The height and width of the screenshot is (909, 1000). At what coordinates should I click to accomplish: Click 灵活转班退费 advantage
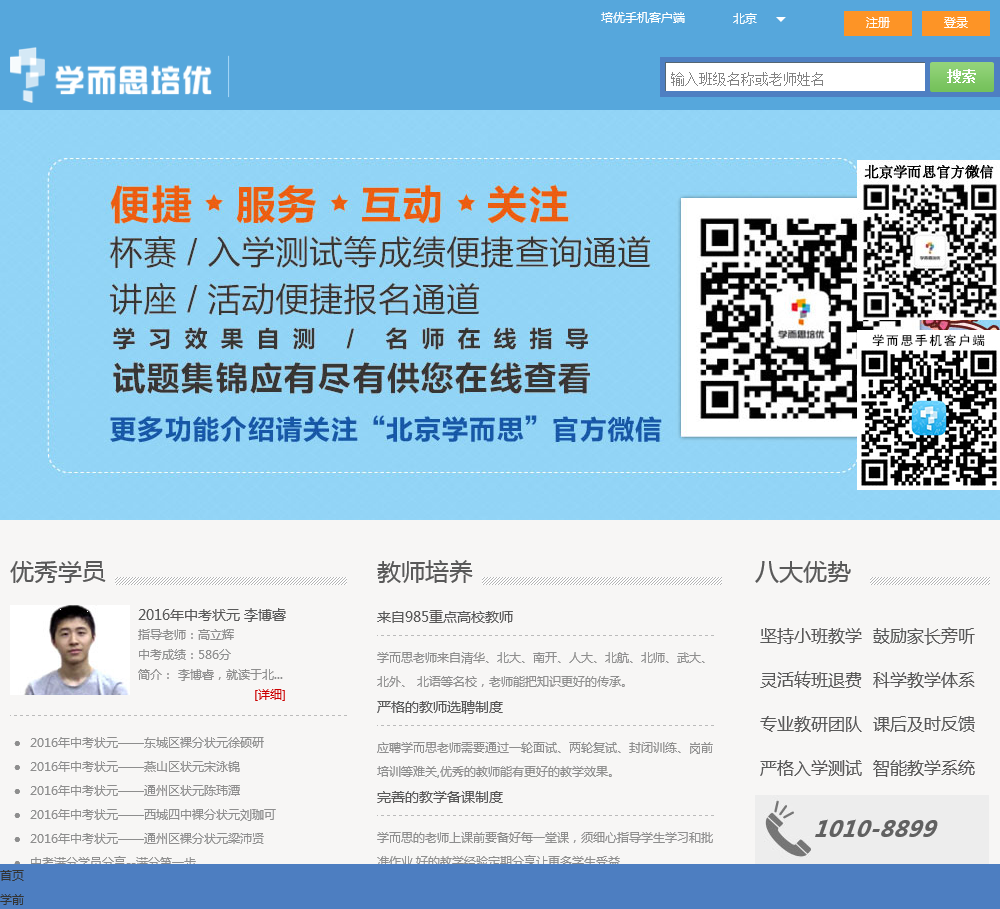pyautogui.click(x=811, y=680)
